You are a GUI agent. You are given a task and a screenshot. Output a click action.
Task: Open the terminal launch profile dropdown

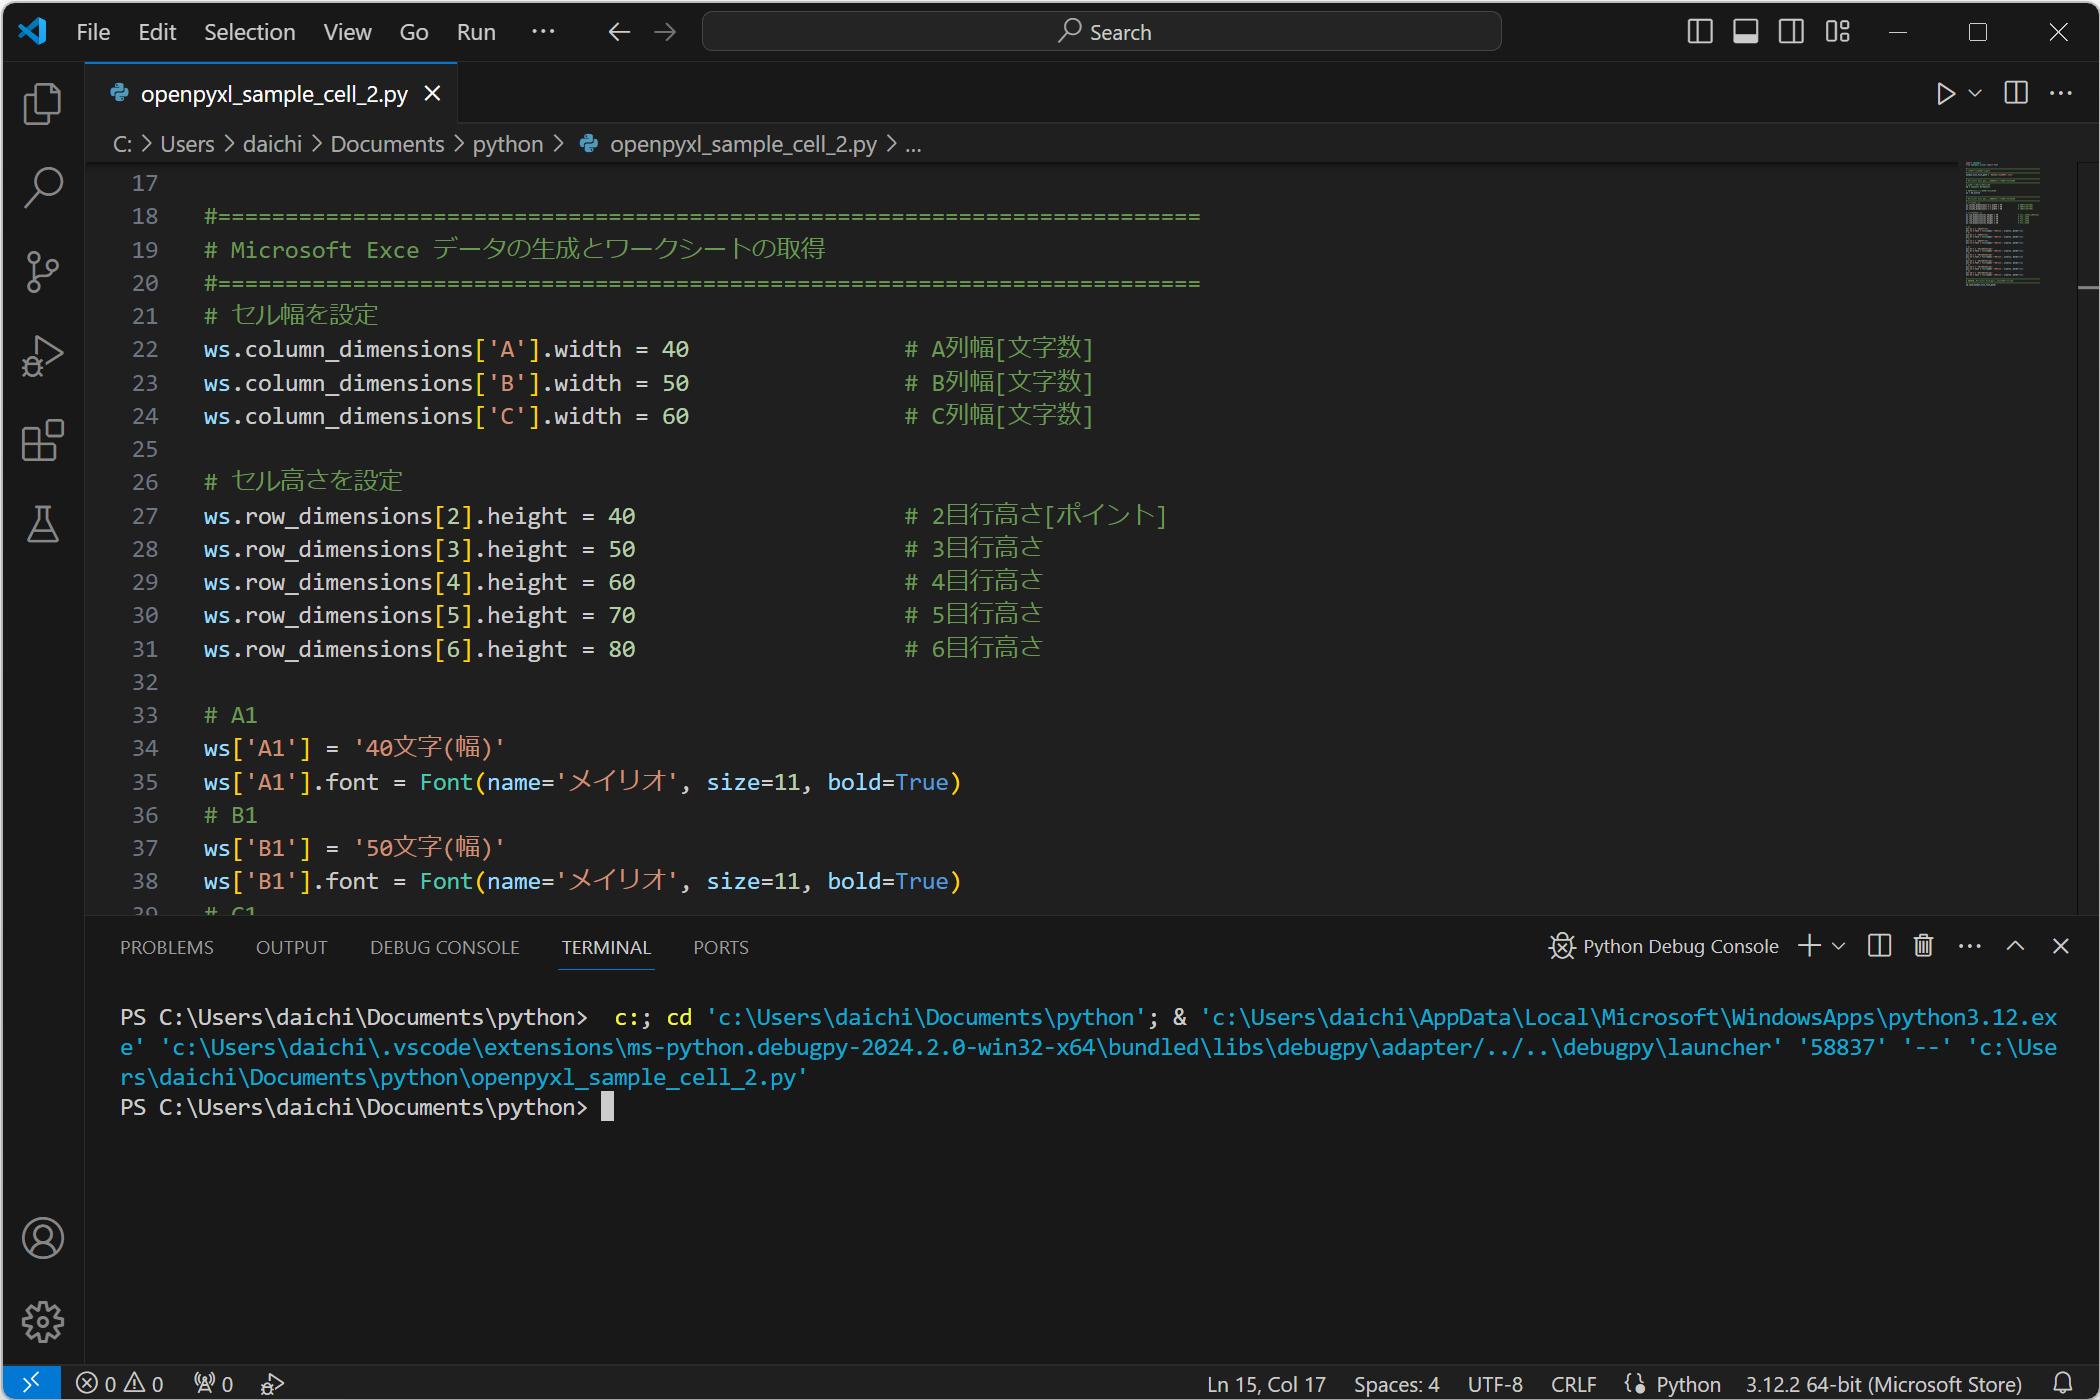click(x=1838, y=946)
